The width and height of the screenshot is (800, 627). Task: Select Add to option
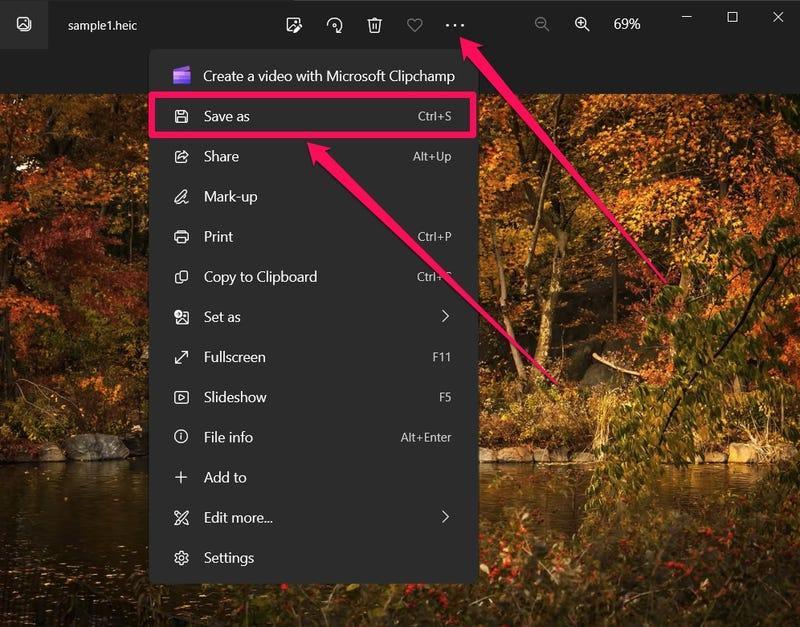point(313,477)
